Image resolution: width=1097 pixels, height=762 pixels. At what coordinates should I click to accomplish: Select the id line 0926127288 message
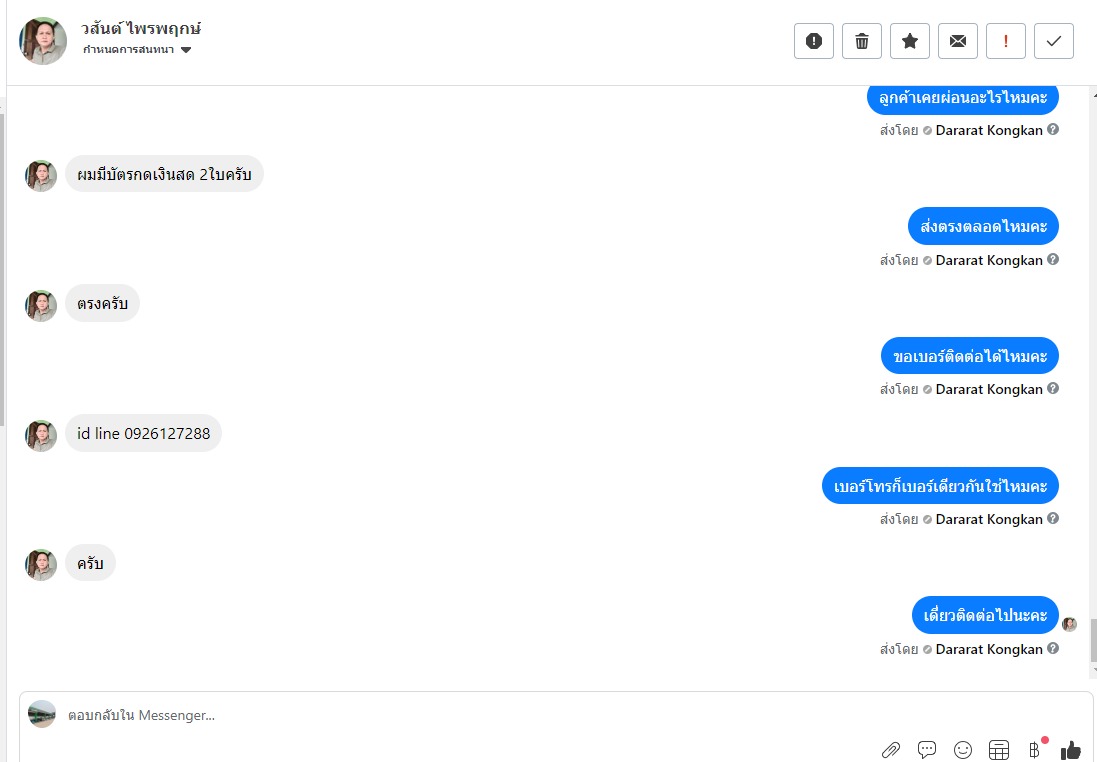[x=143, y=433]
